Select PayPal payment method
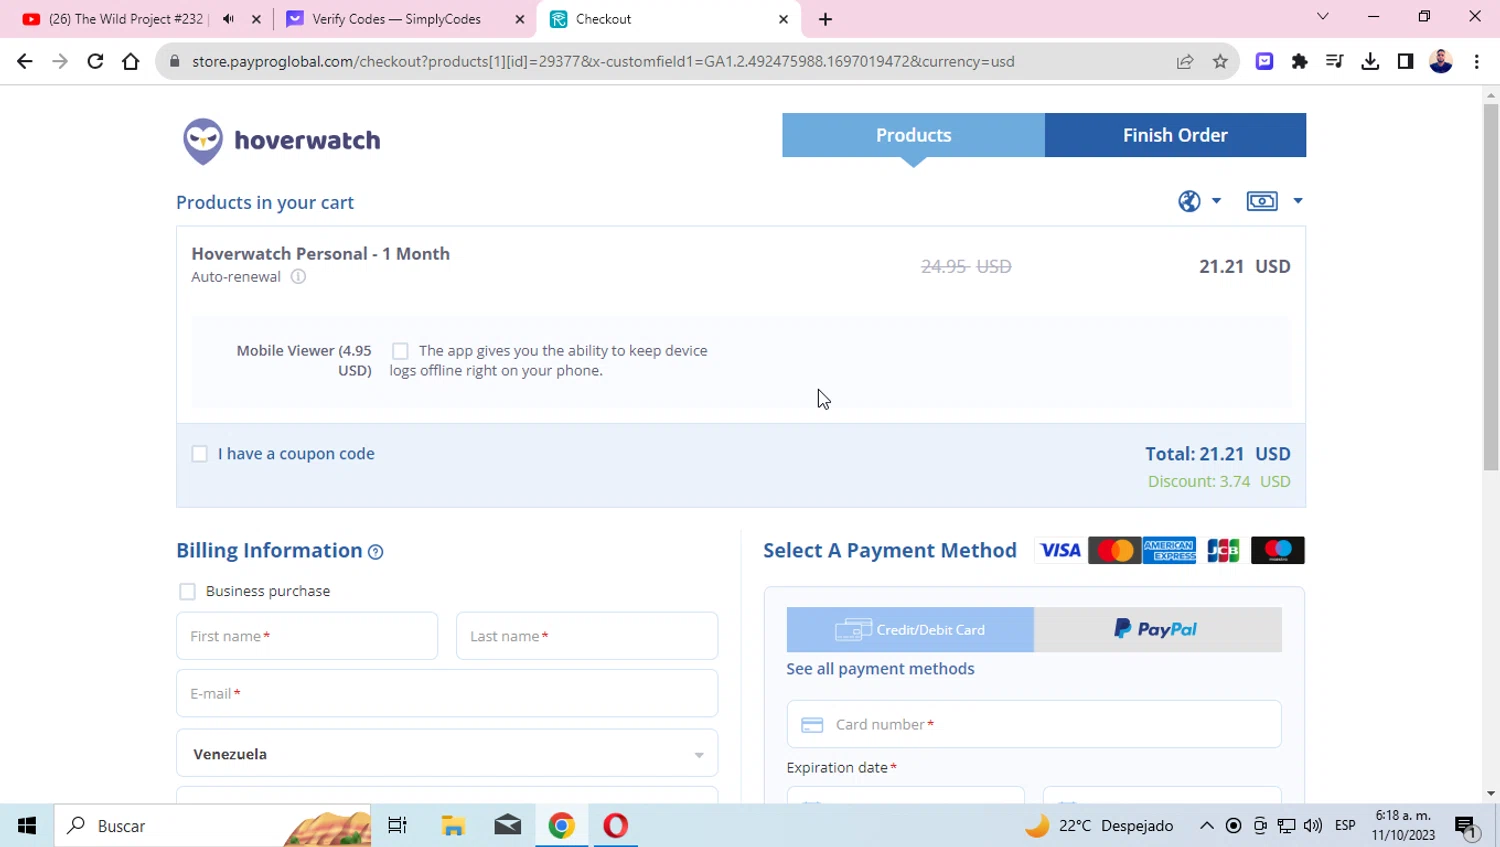1500x847 pixels. [1157, 630]
